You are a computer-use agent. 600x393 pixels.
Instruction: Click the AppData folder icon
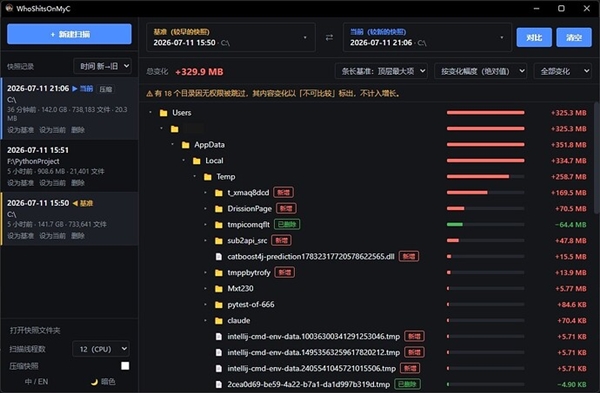click(x=186, y=145)
